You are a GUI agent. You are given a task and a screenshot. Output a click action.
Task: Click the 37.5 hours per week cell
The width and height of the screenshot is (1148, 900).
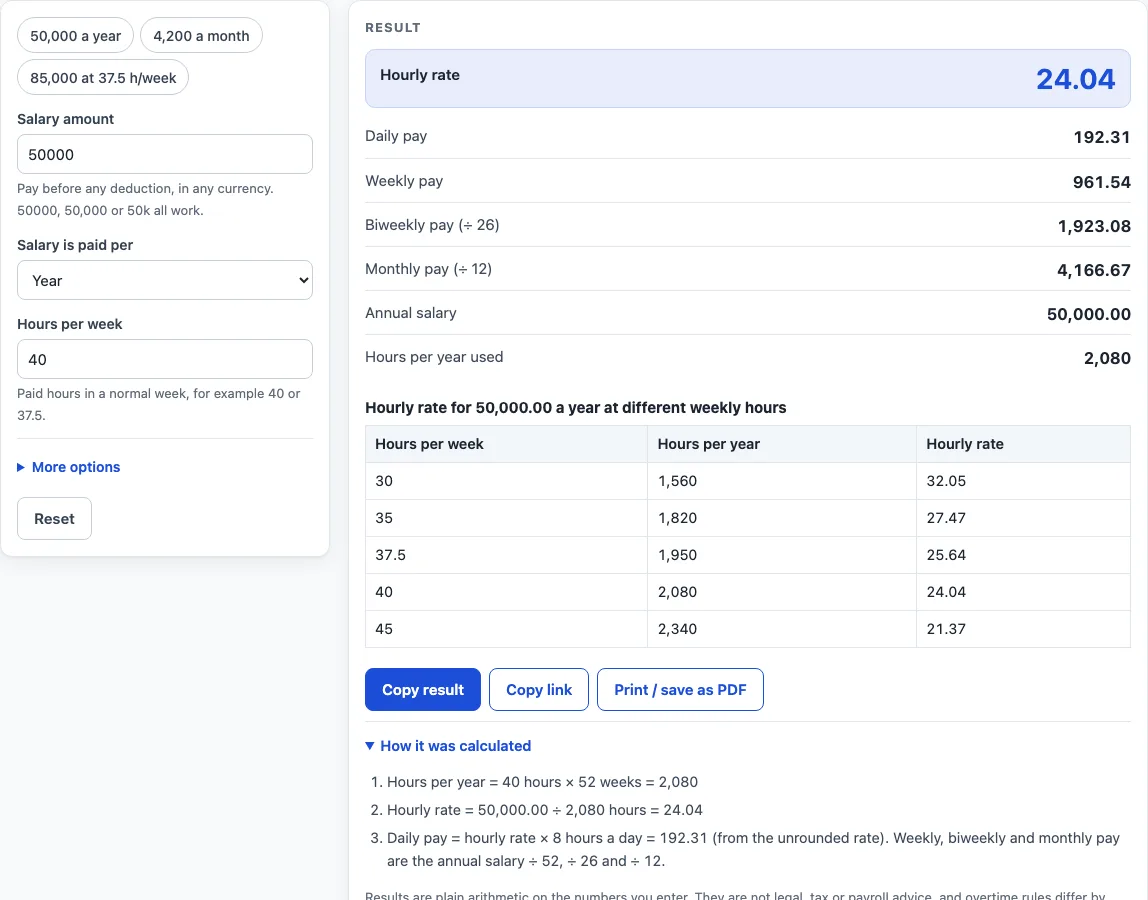coord(507,555)
